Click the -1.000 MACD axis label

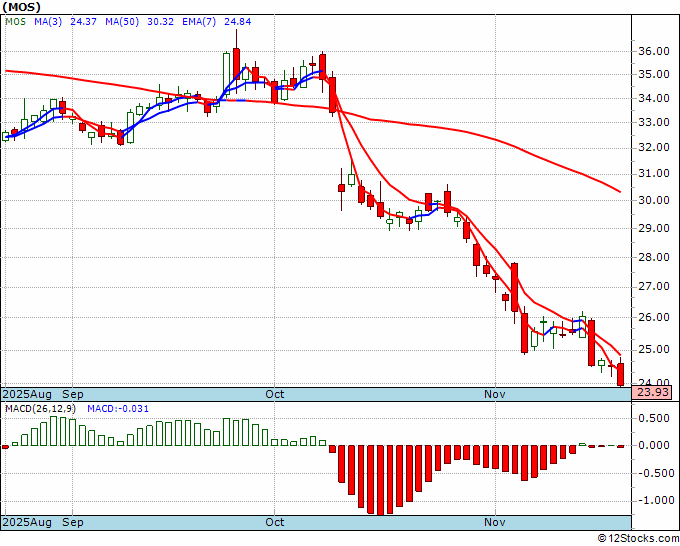(x=654, y=500)
